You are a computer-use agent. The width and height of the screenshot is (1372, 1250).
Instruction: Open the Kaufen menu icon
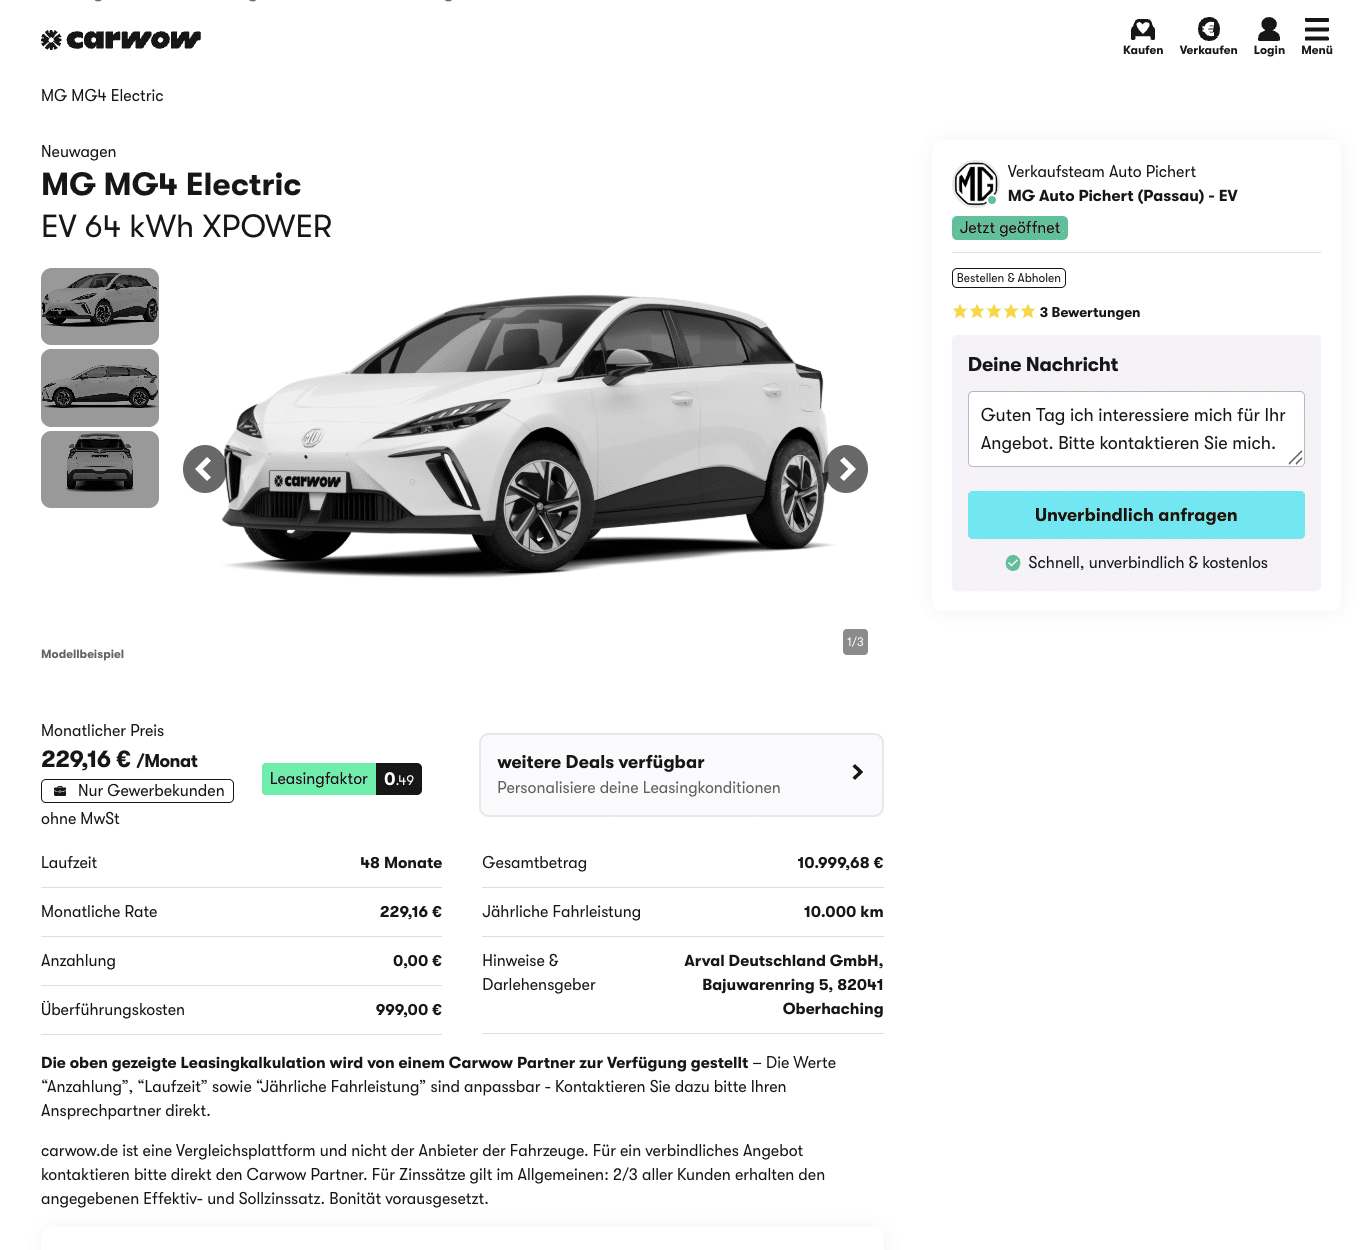click(1143, 29)
